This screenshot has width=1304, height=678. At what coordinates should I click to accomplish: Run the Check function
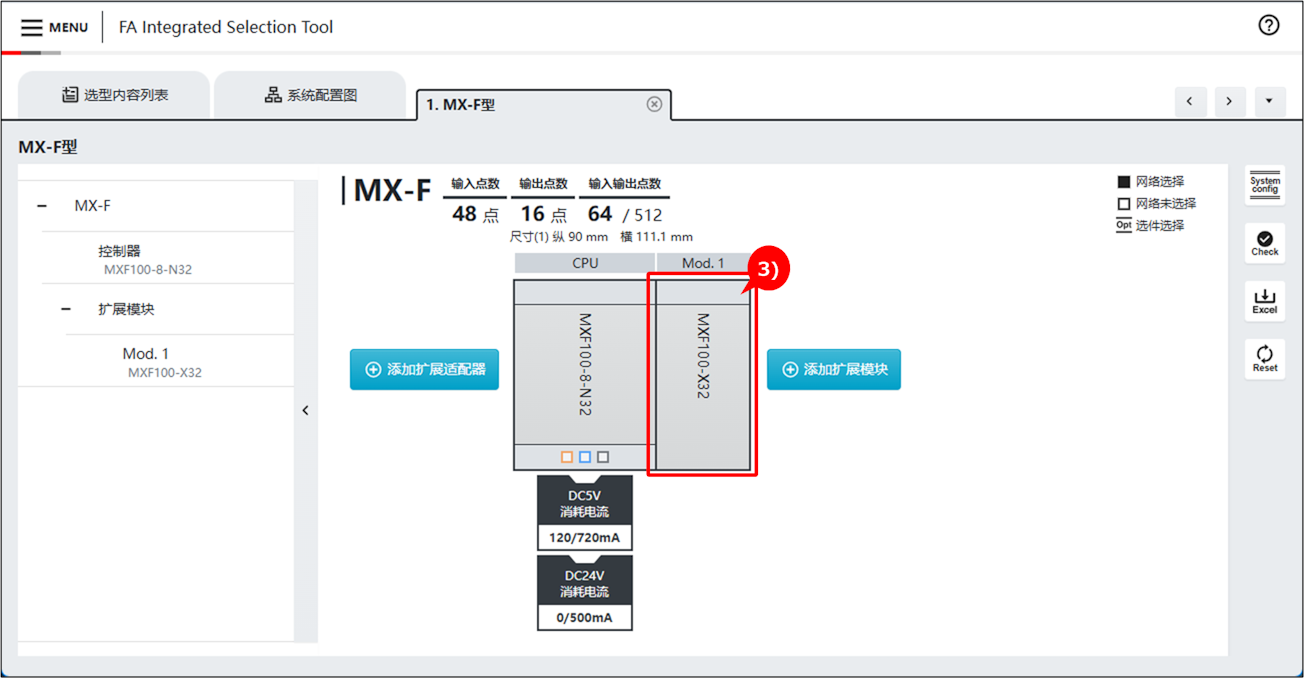(x=1264, y=243)
